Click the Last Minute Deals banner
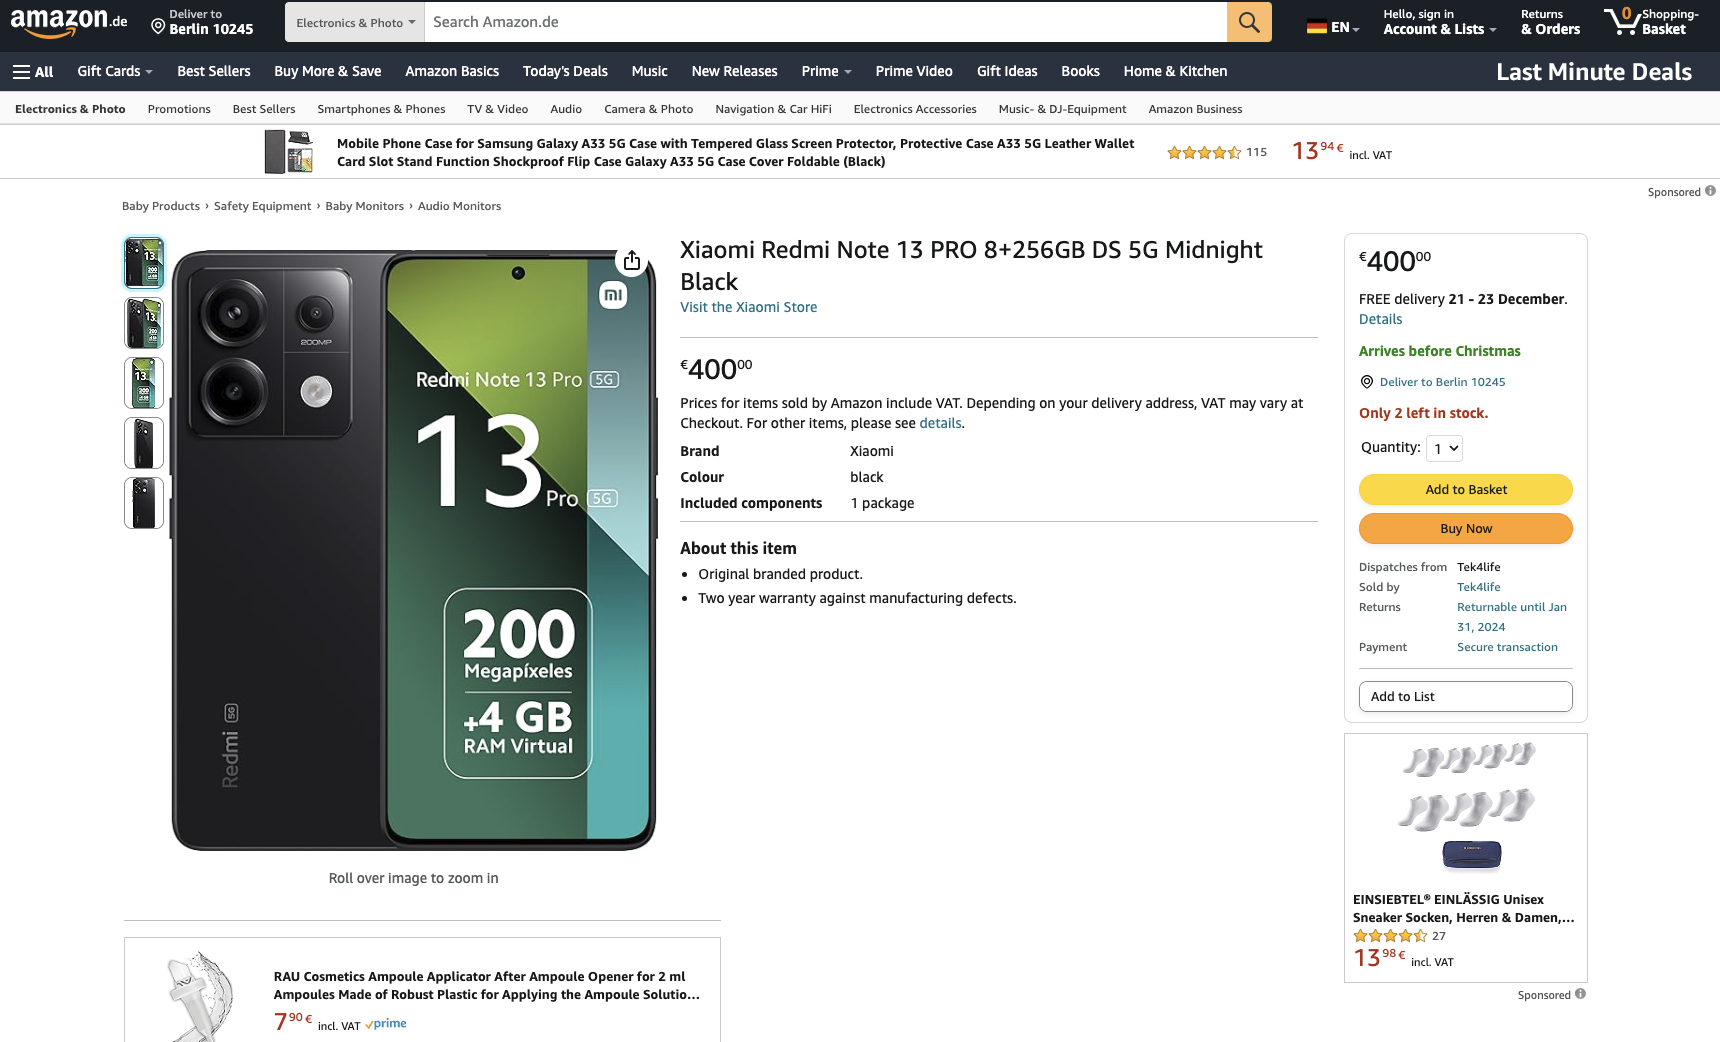This screenshot has width=1720, height=1042. click(1594, 72)
